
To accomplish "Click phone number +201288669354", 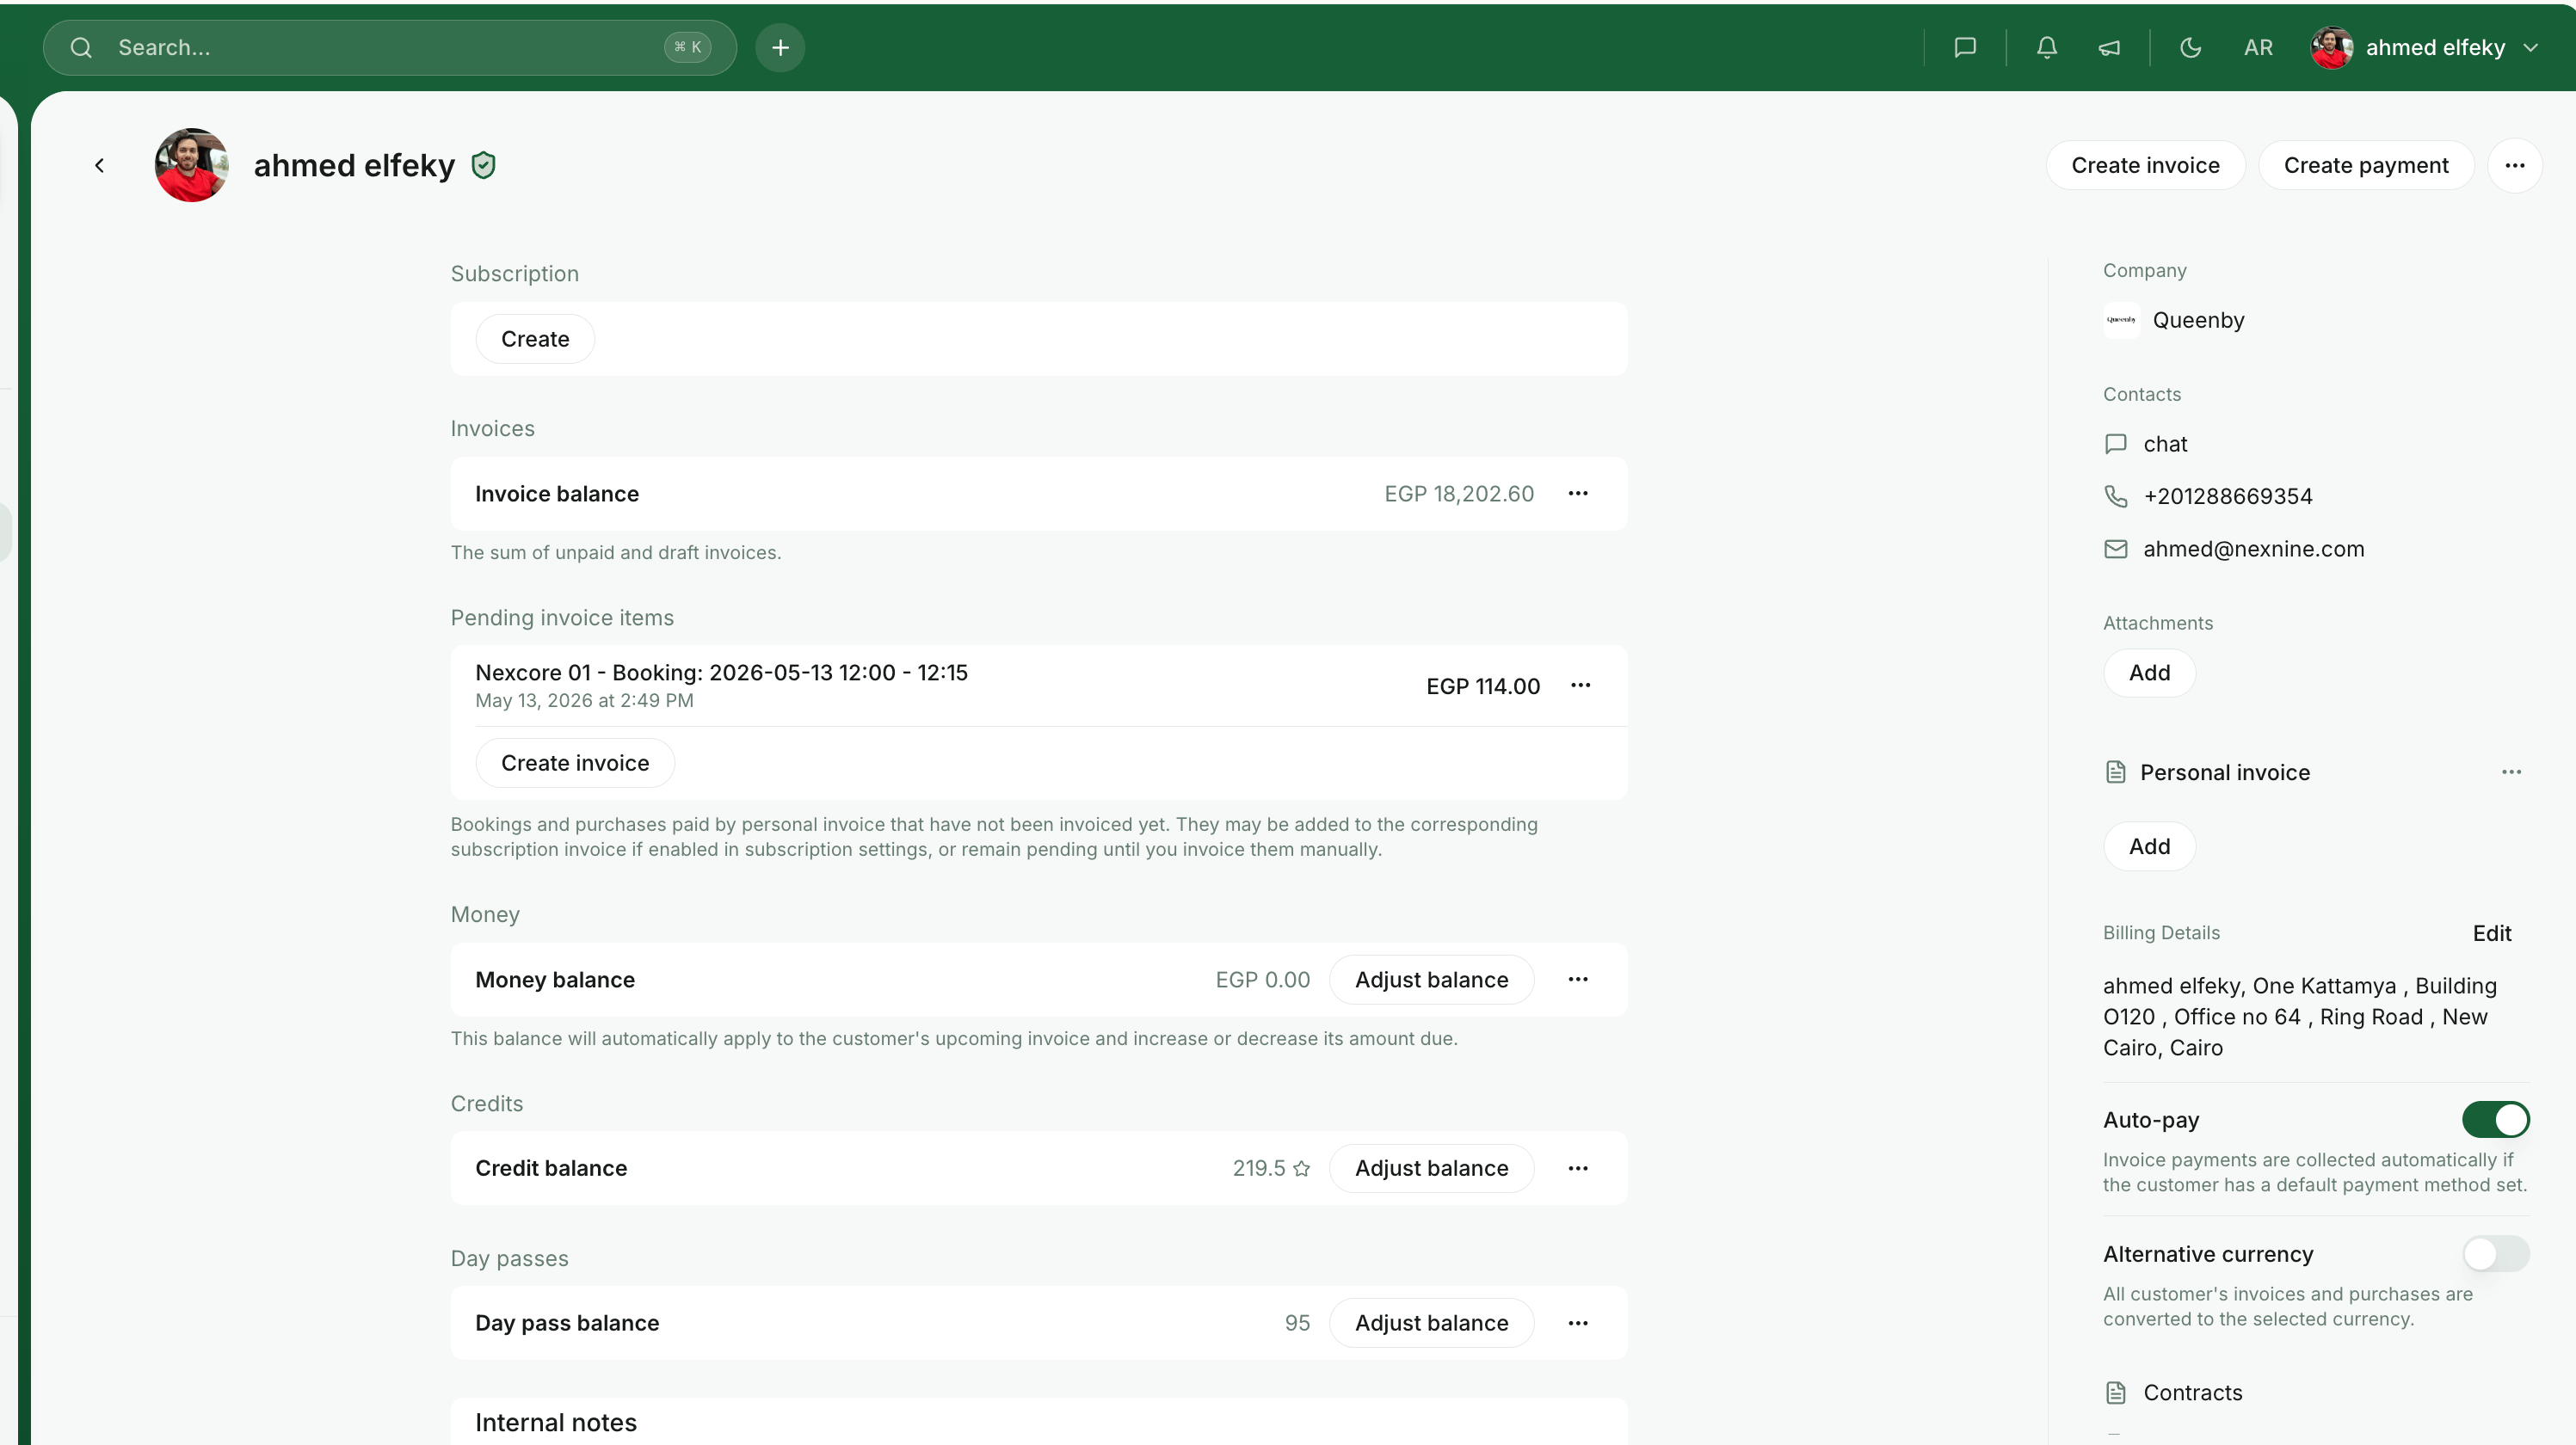I will (x=2227, y=496).
